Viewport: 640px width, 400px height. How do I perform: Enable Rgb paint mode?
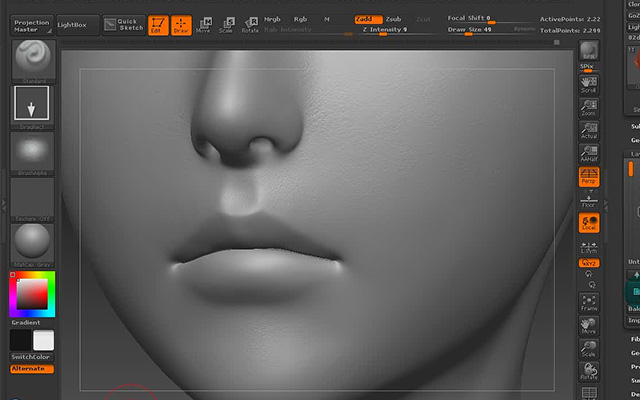pyautogui.click(x=300, y=19)
